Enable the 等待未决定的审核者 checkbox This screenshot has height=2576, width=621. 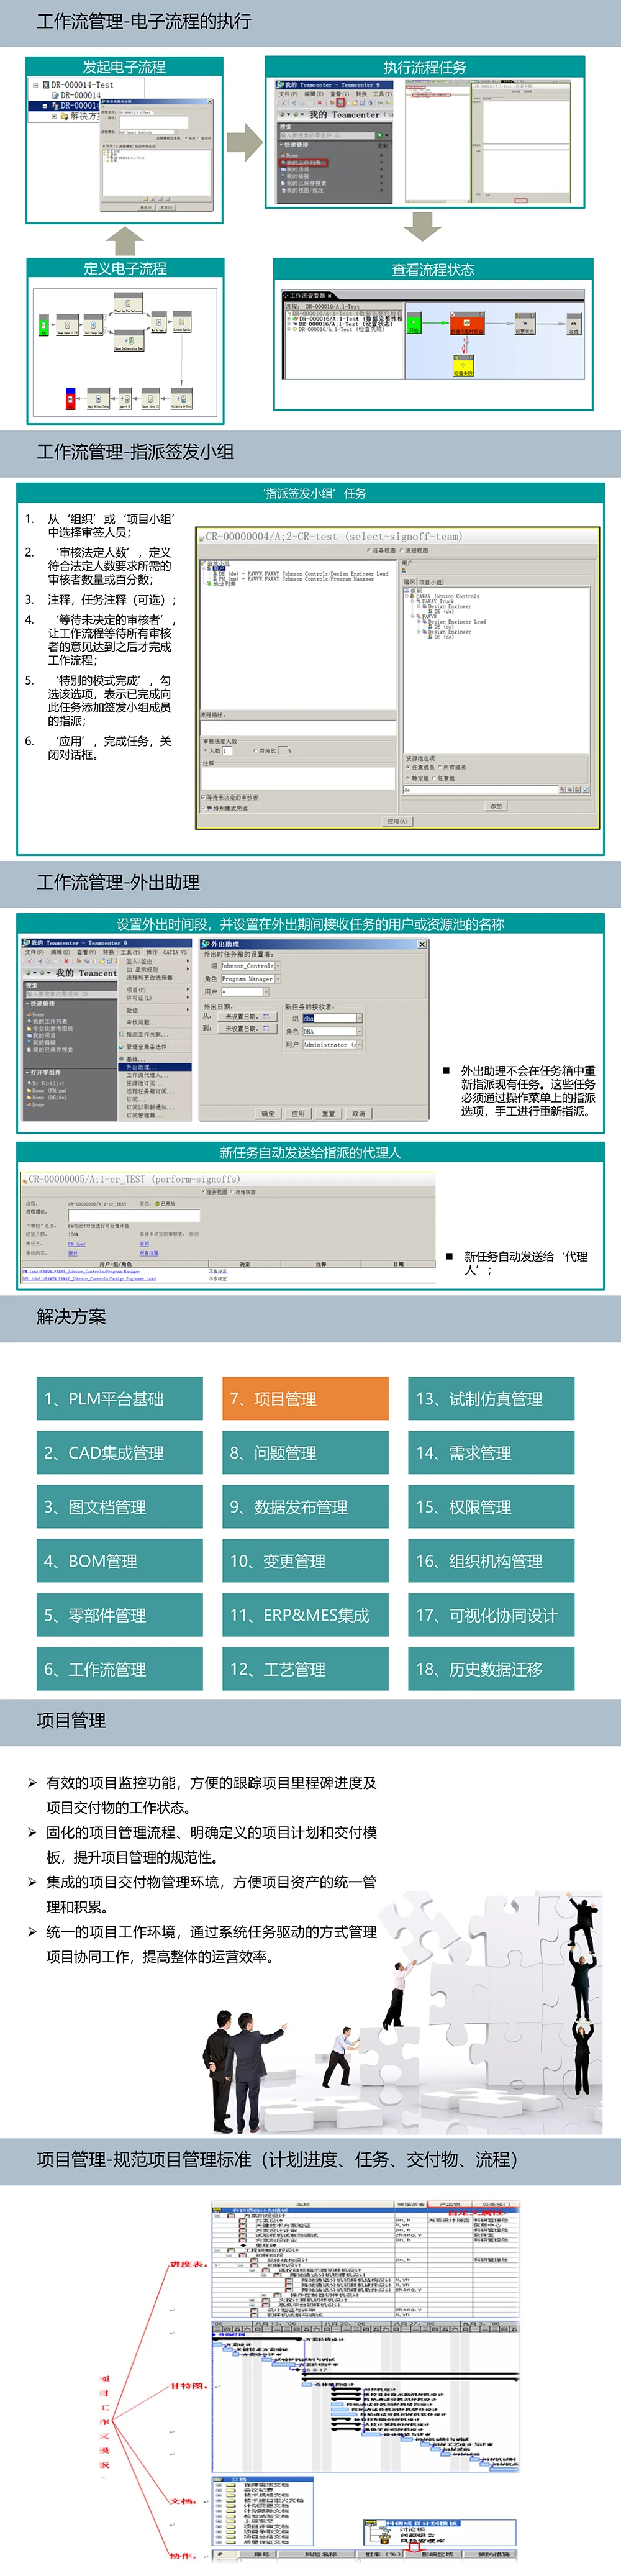click(x=204, y=797)
